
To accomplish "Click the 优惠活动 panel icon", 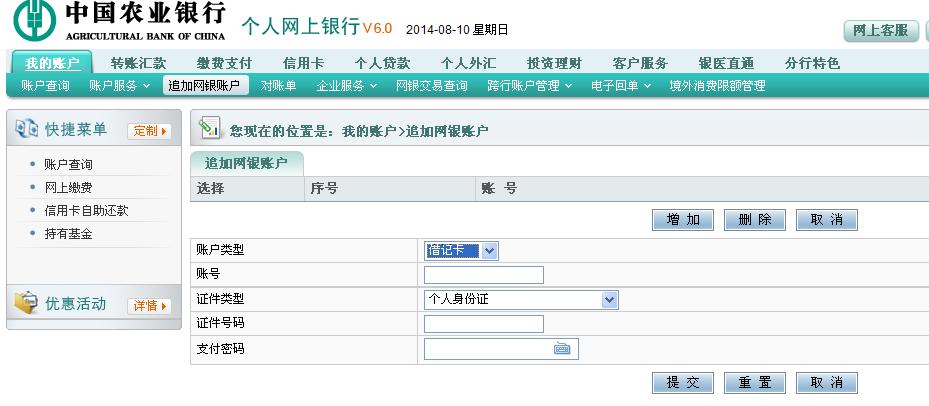I will point(27,304).
